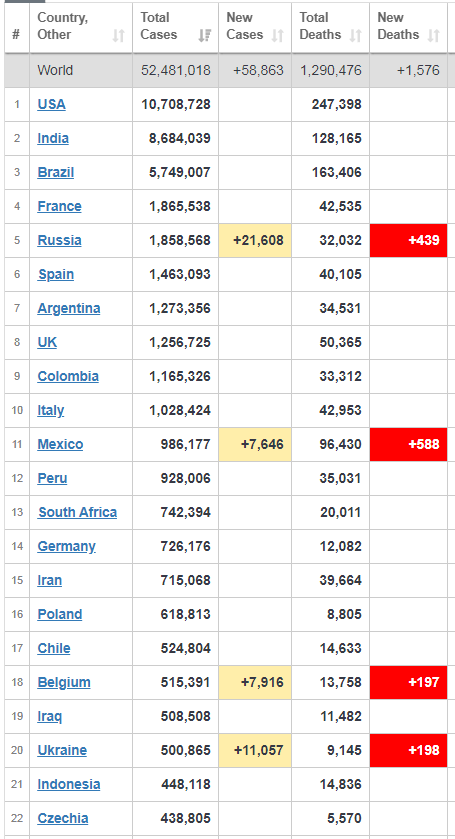The image size is (455, 839).
Task: Sort by Total Deaths sort arrows
Action: point(355,35)
